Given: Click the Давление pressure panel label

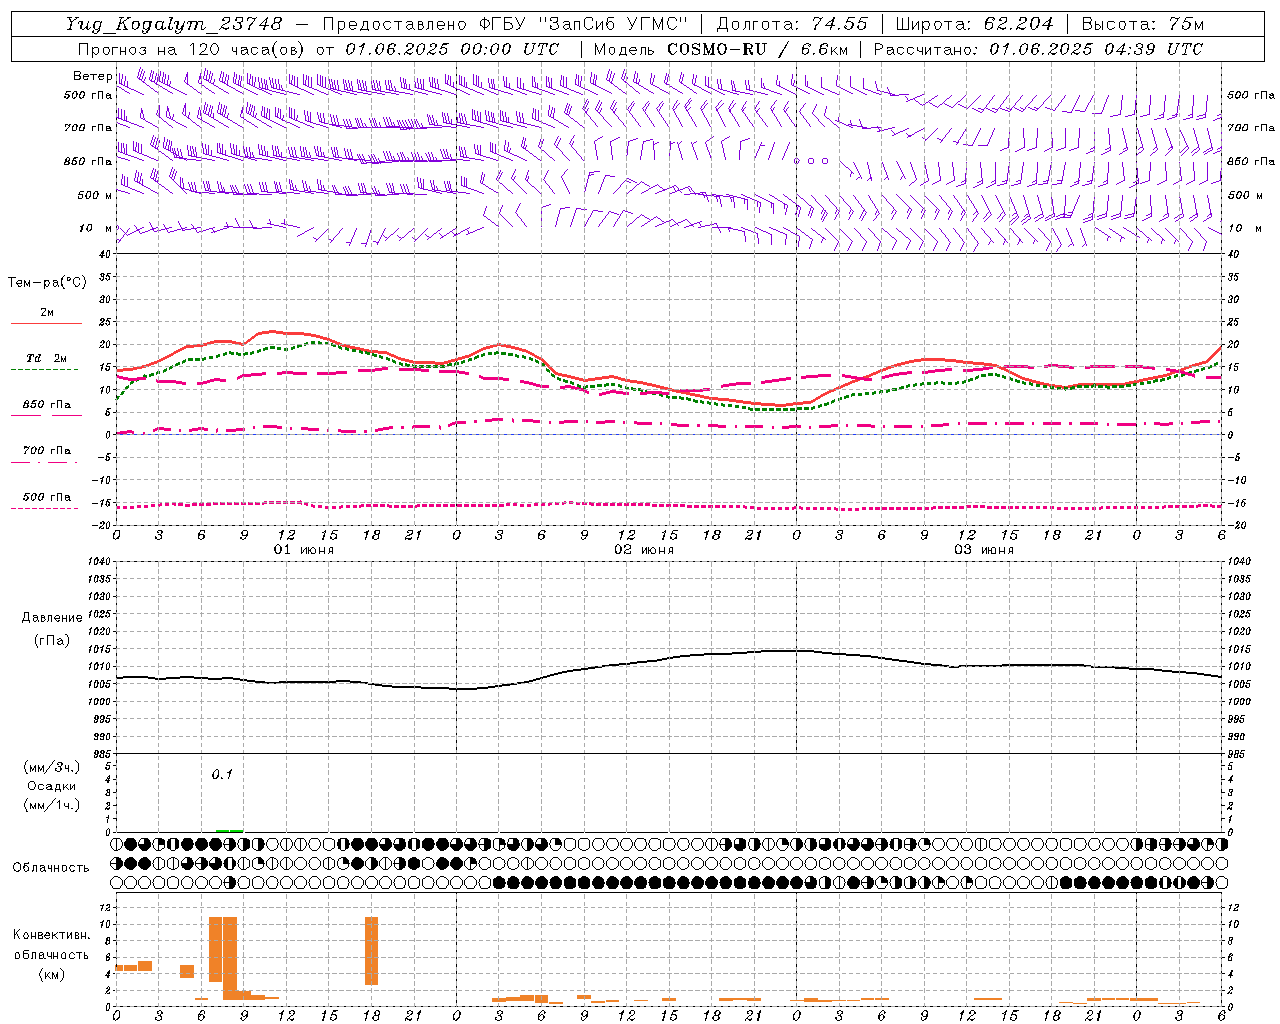Looking at the screenshot, I should pos(52,618).
